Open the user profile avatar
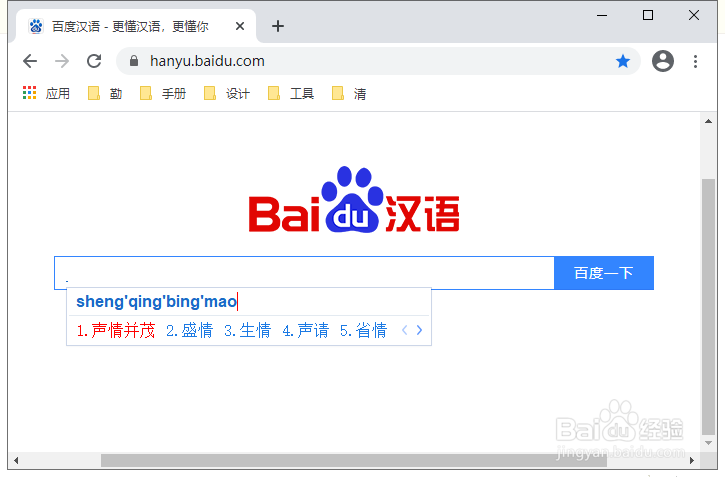 coord(663,61)
